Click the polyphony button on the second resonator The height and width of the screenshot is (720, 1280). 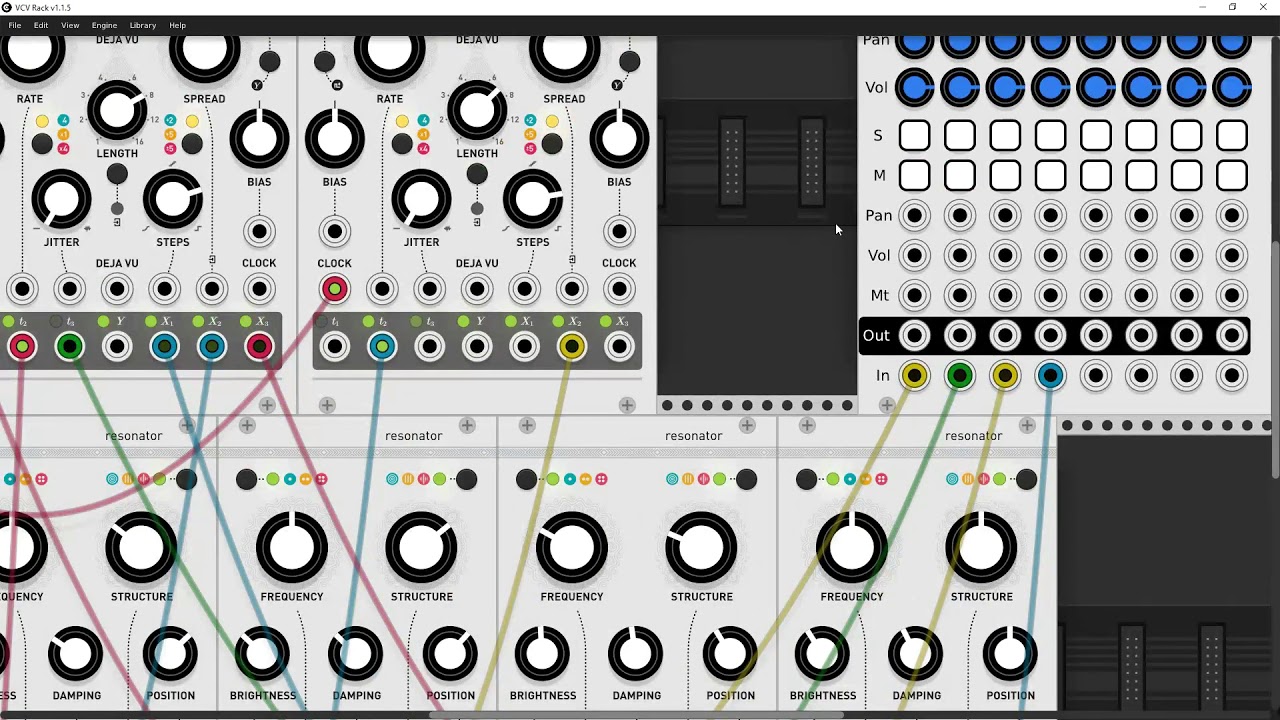(246, 479)
